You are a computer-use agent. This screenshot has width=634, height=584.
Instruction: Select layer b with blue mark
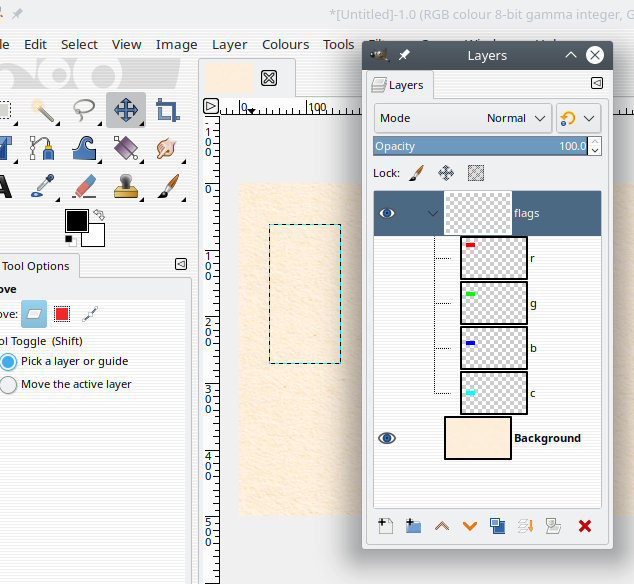pos(487,348)
